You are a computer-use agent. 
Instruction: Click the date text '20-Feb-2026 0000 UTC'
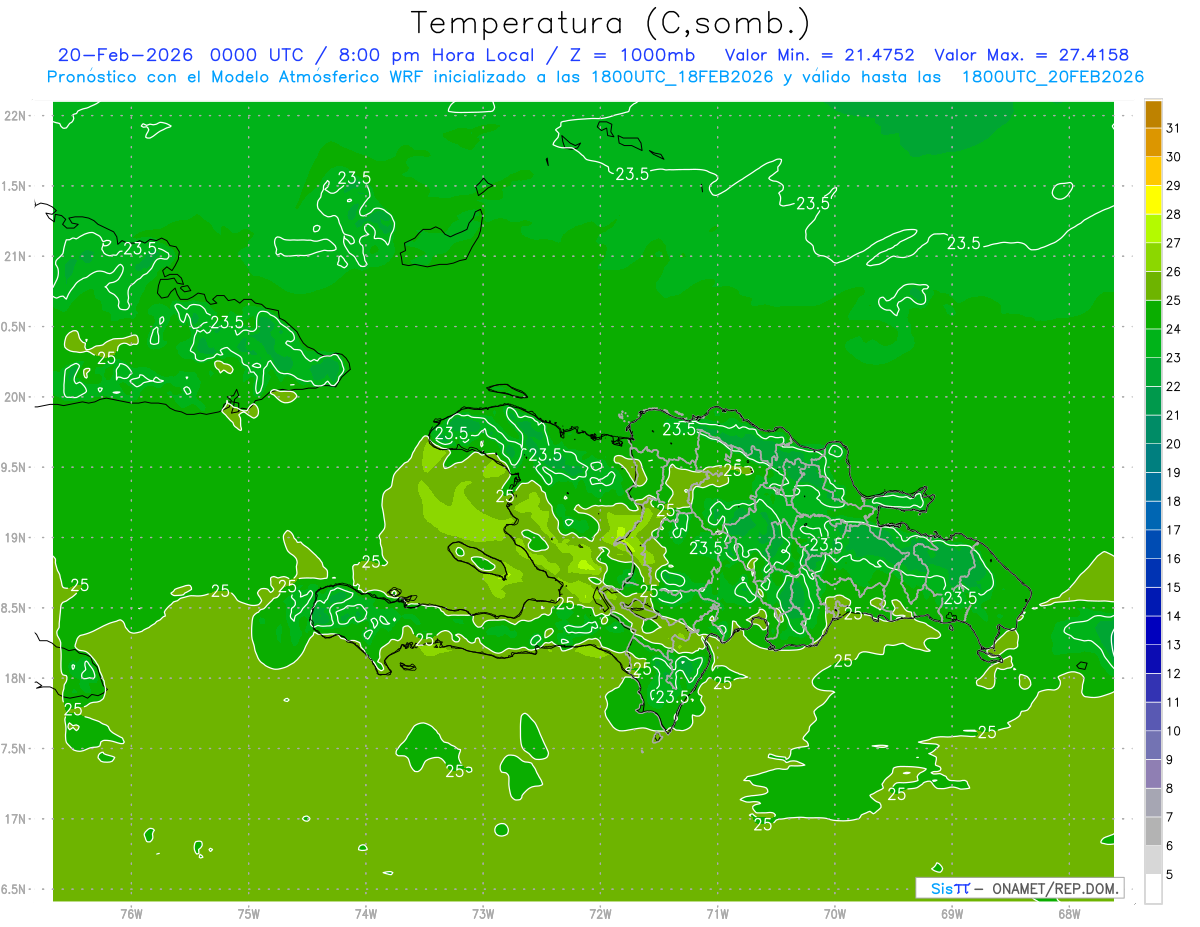click(x=182, y=55)
